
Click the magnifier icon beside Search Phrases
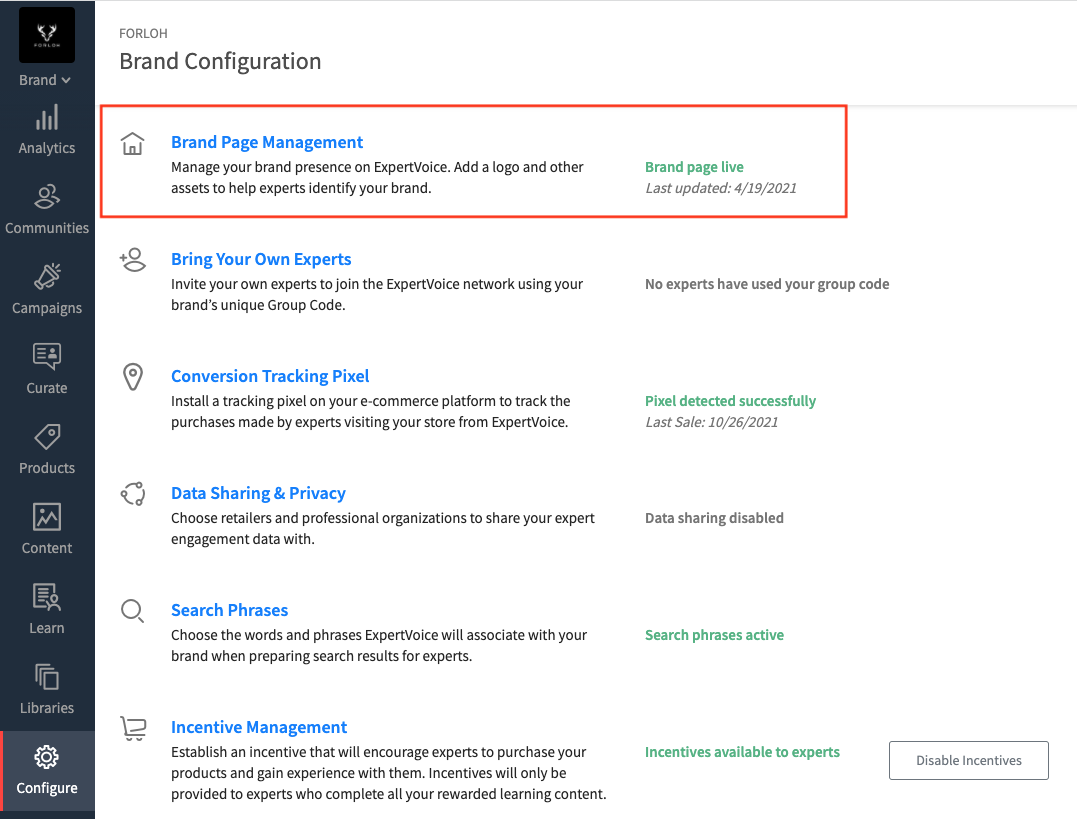[133, 611]
